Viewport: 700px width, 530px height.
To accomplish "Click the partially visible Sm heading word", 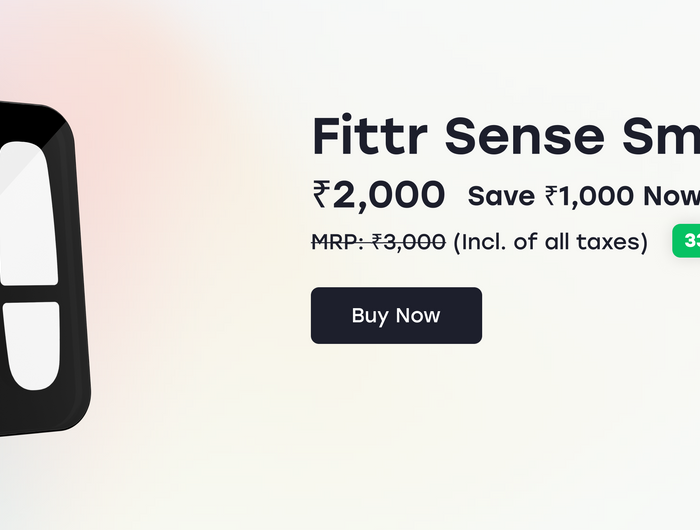I will [661, 136].
